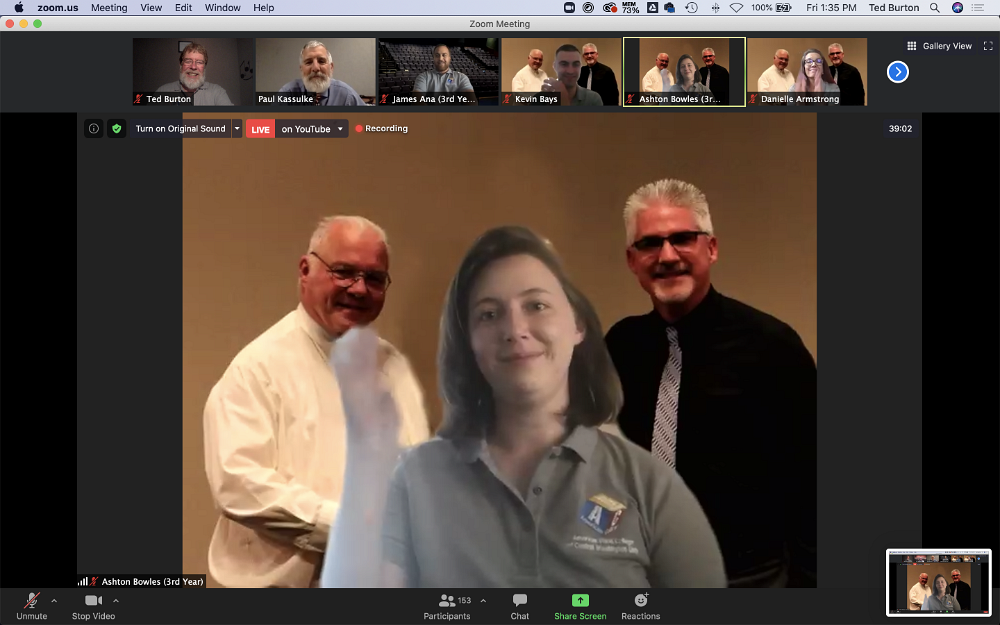Open the View menu
1000x625 pixels.
(151, 8)
